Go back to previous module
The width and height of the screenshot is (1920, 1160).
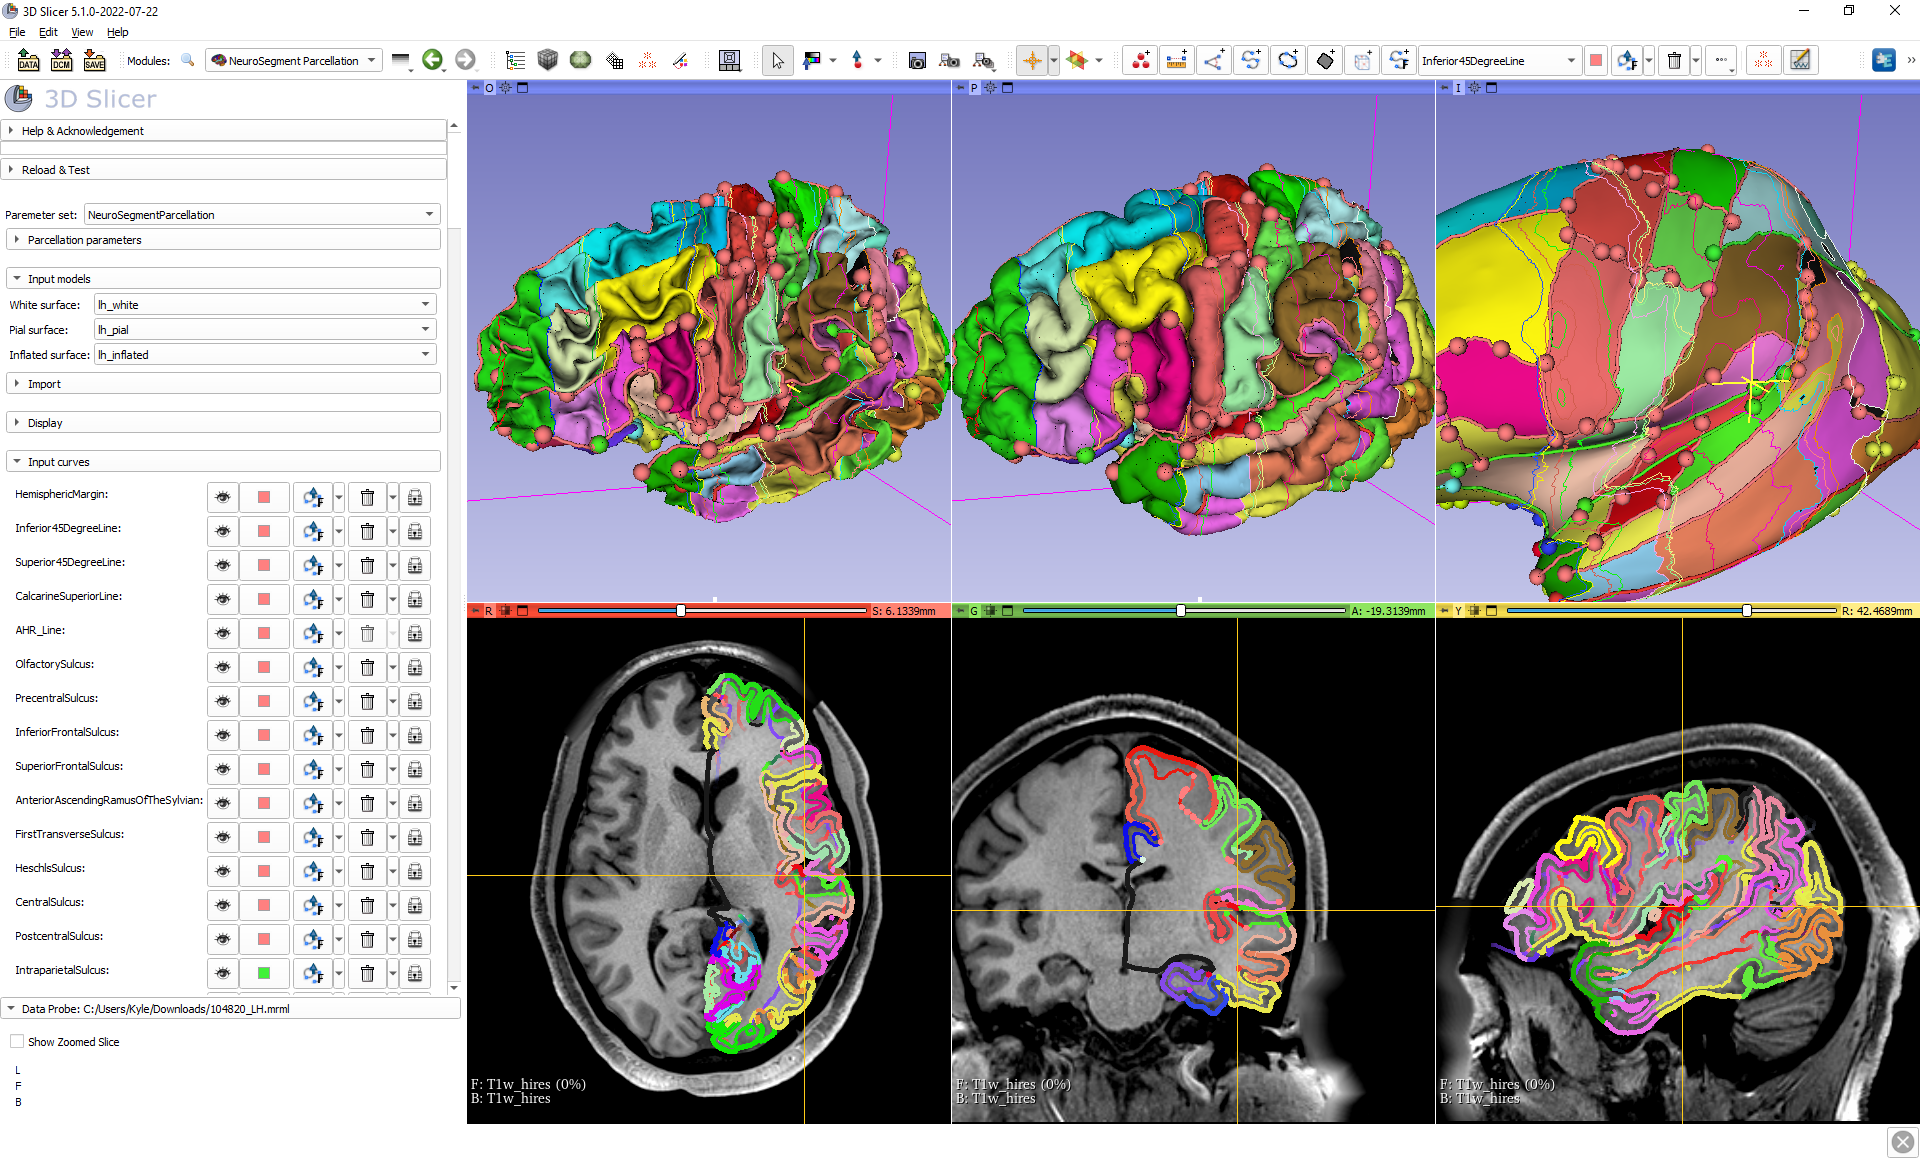432,60
